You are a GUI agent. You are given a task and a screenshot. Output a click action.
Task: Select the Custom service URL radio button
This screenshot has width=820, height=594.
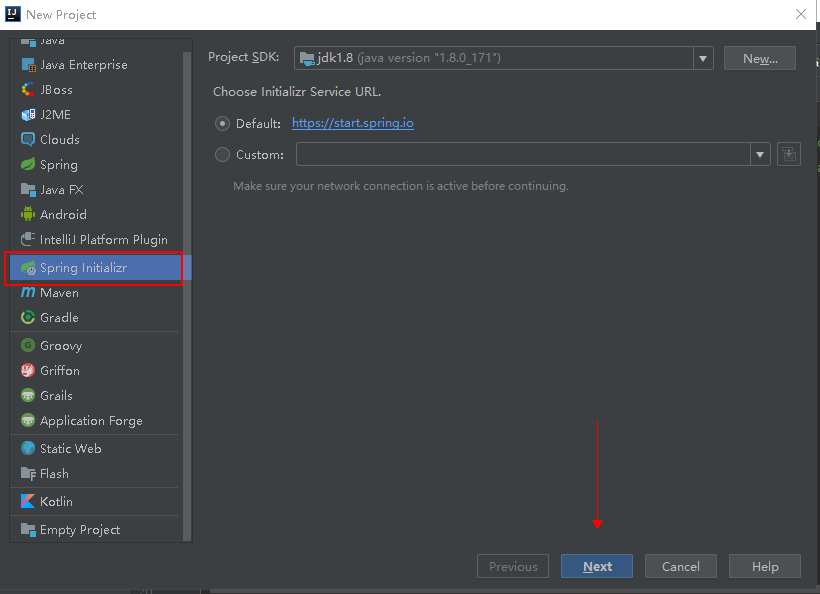point(222,155)
